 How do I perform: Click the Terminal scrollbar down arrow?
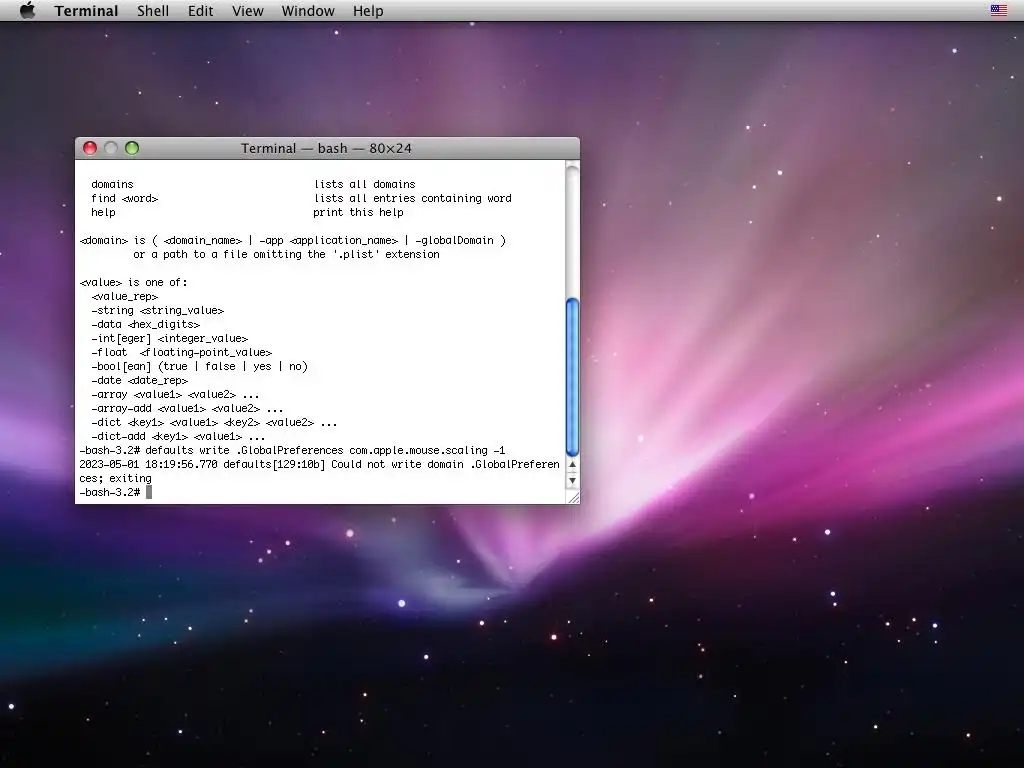[x=572, y=481]
